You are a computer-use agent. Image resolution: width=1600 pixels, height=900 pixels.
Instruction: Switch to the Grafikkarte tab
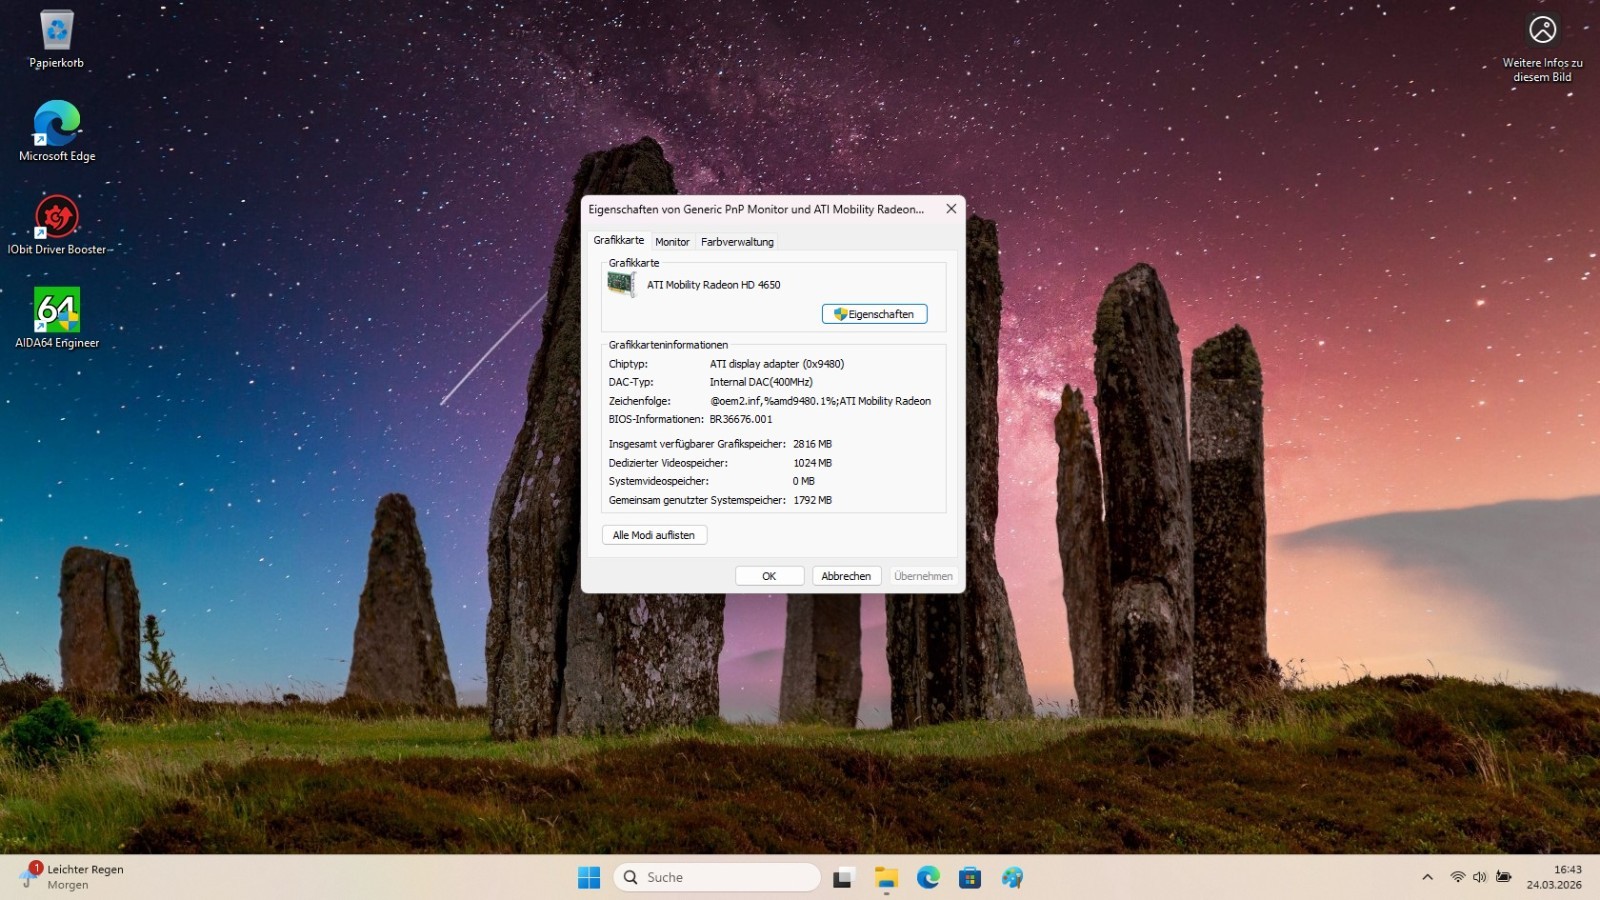pyautogui.click(x=619, y=240)
